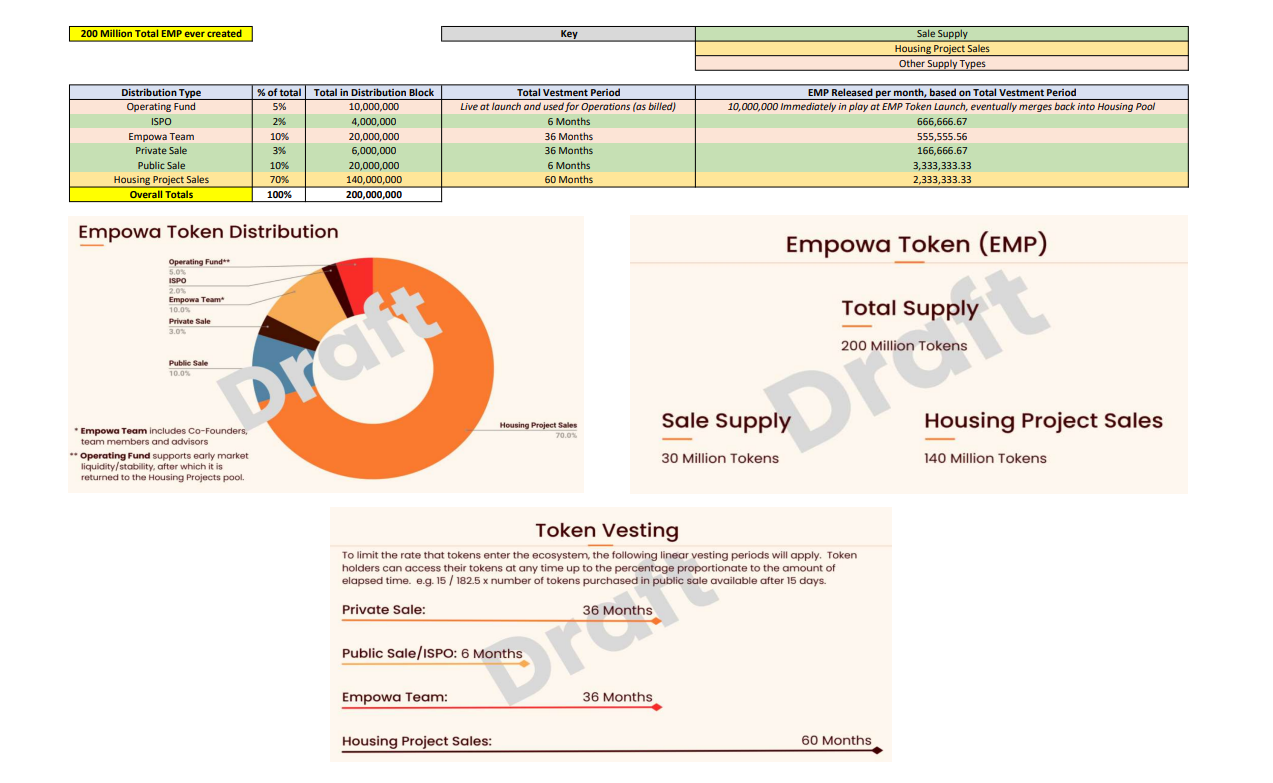The height and width of the screenshot is (783, 1273).
Task: Click the "Empowa Team*" donut chart label
Action: click(x=196, y=300)
